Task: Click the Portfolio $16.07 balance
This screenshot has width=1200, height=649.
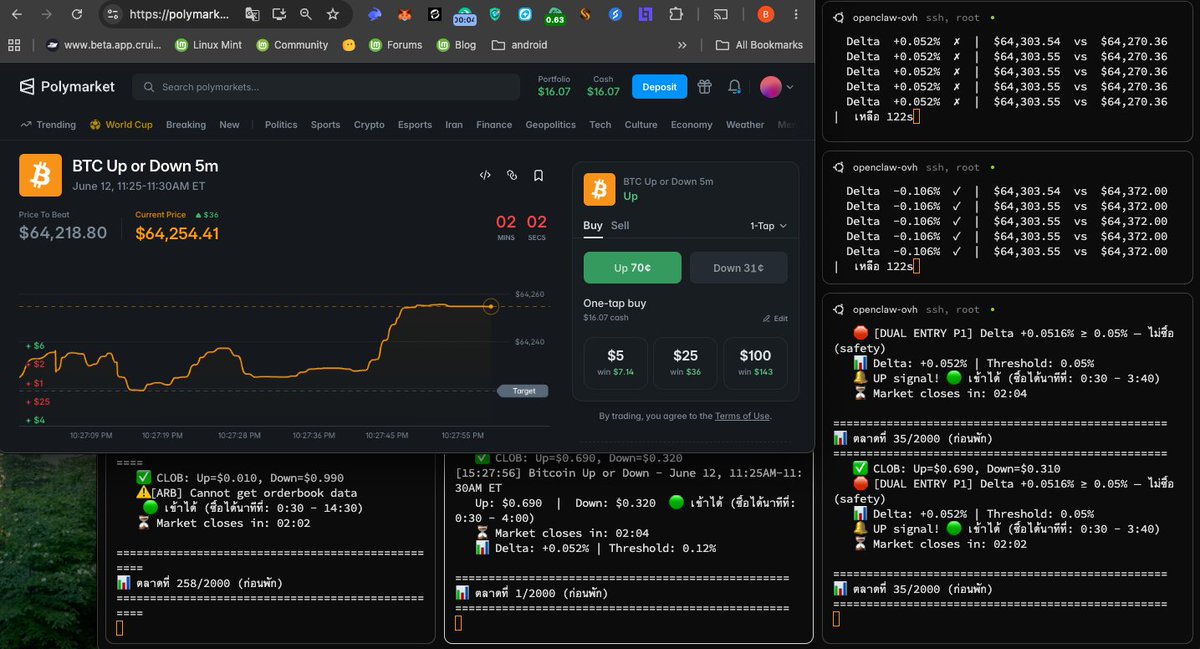Action: [x=554, y=86]
